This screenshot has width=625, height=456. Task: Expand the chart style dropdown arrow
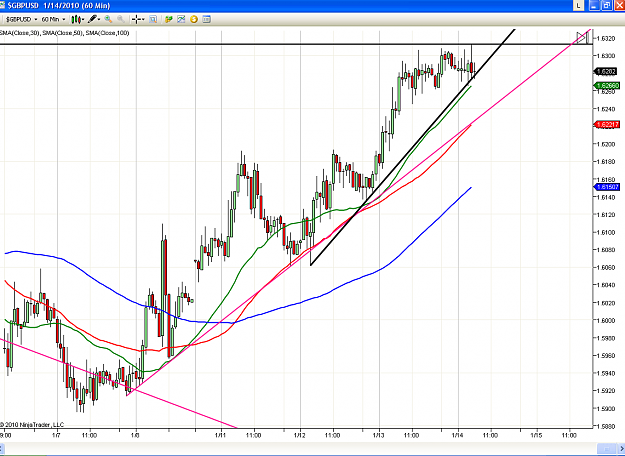click(83, 19)
